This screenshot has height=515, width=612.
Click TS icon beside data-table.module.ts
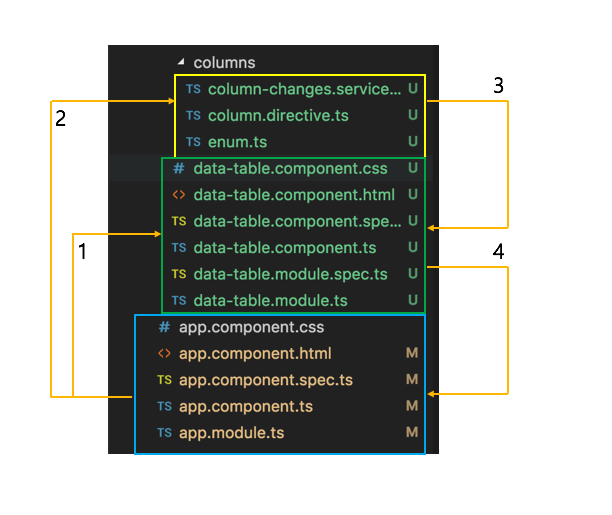tap(179, 301)
